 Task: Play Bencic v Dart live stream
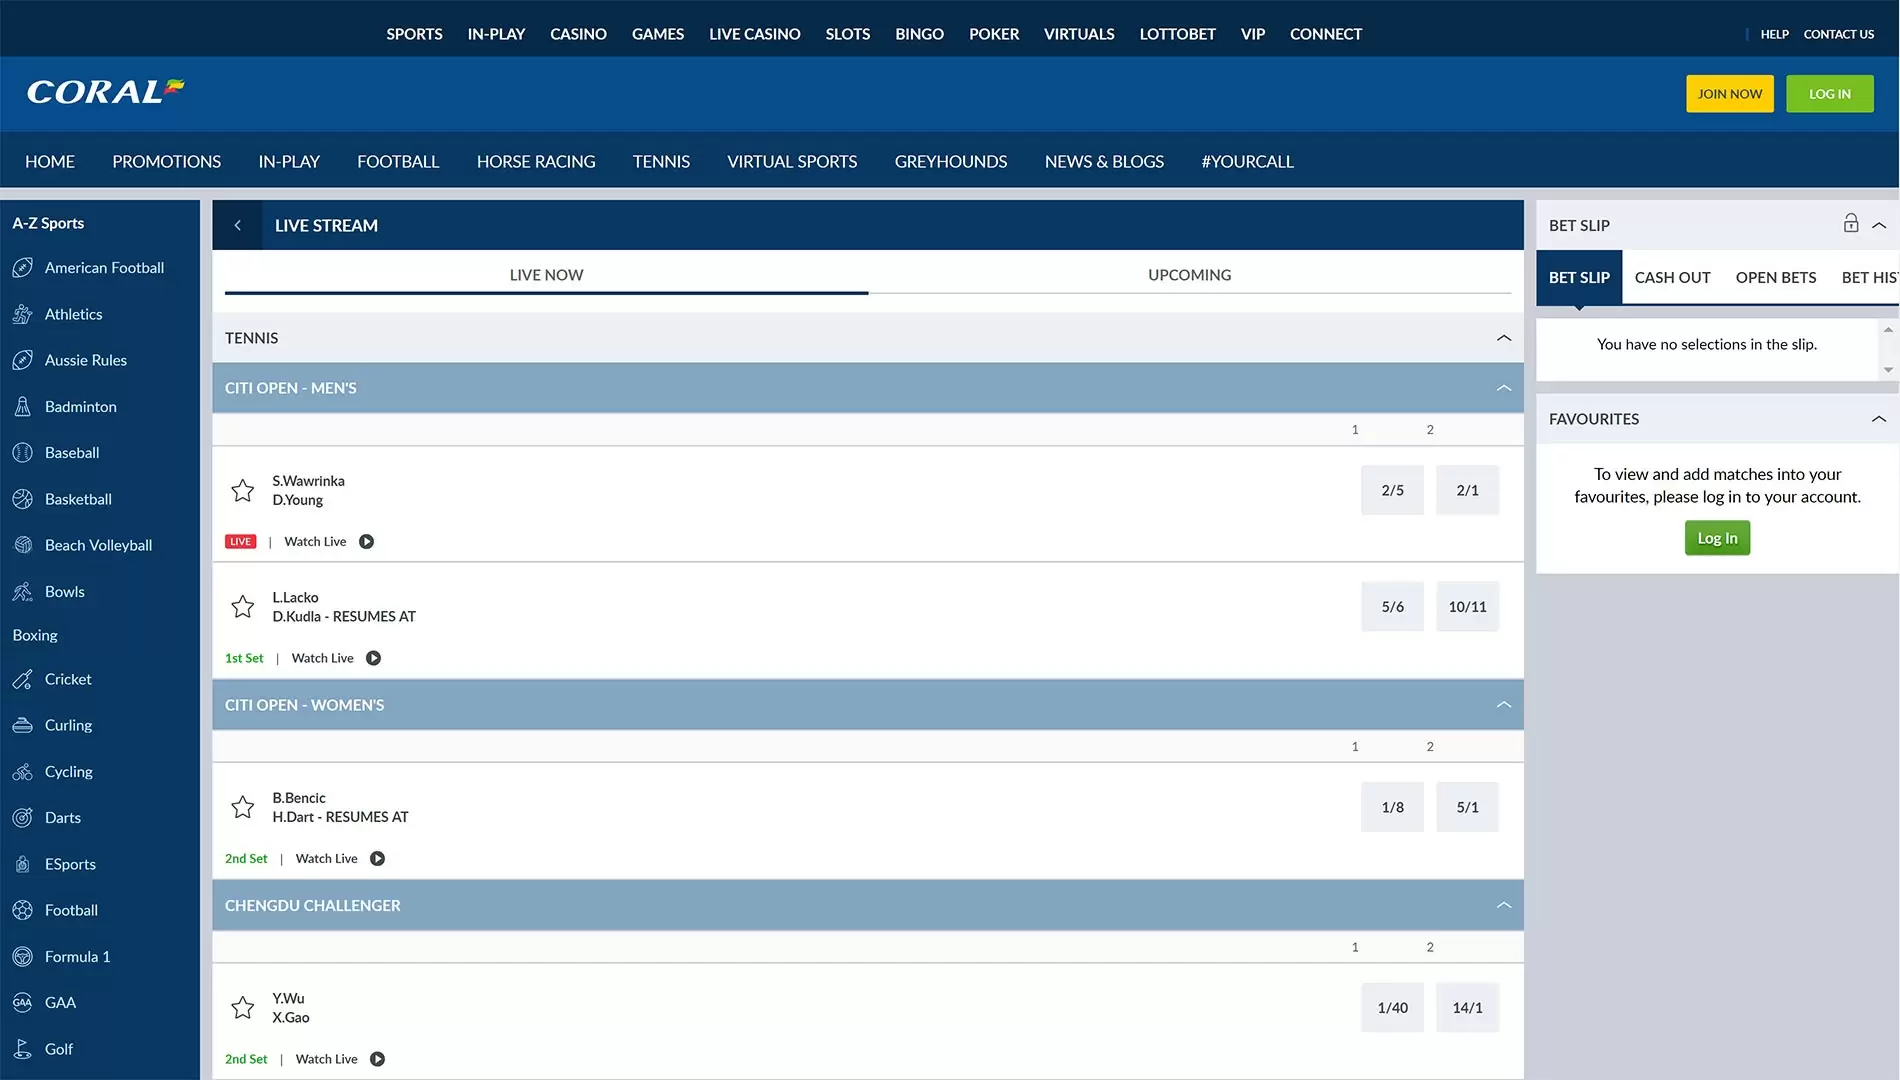tap(378, 859)
